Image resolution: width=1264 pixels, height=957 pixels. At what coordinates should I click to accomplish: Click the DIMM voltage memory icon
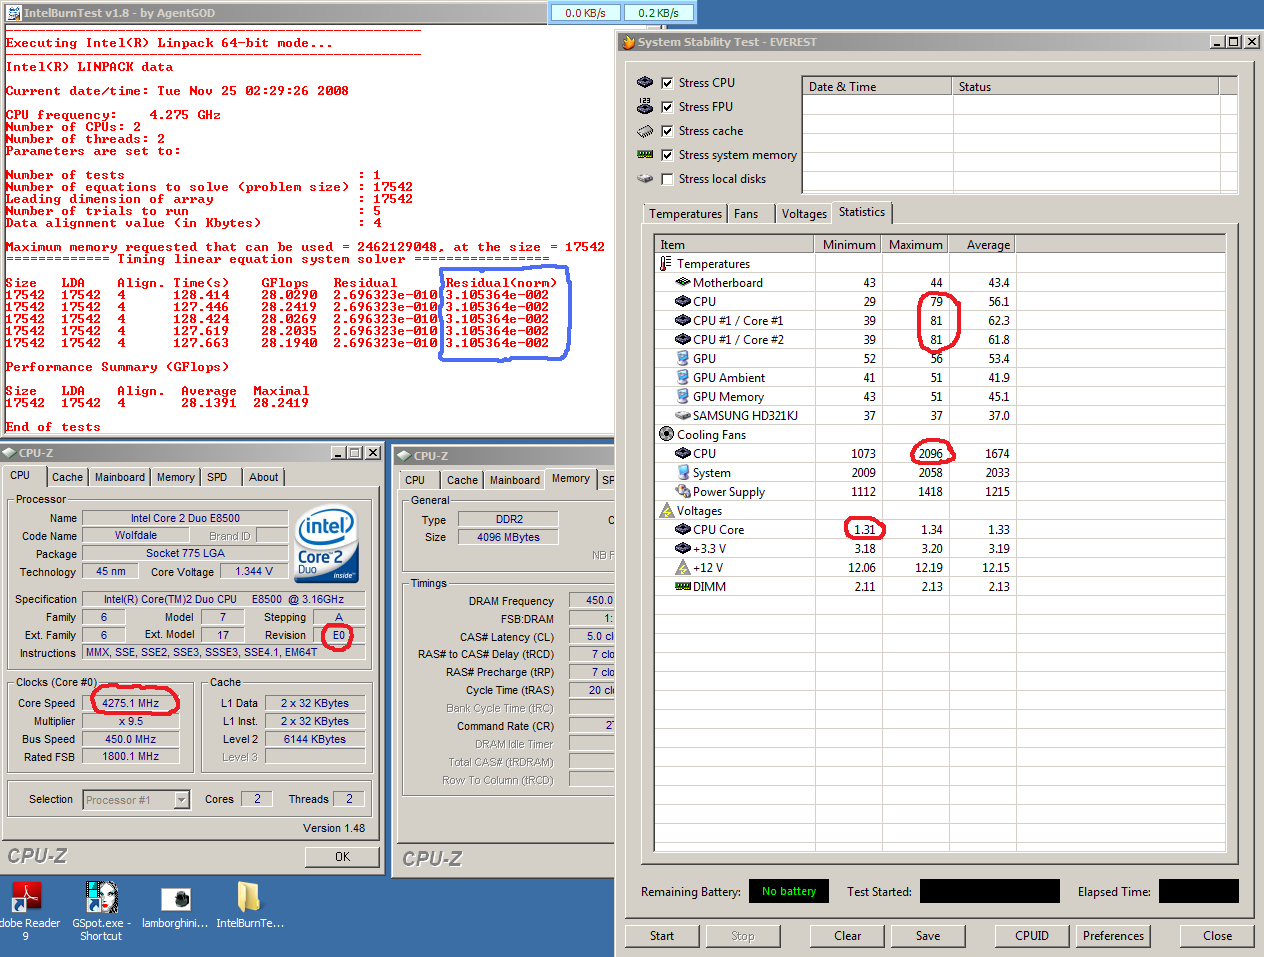[x=683, y=587]
